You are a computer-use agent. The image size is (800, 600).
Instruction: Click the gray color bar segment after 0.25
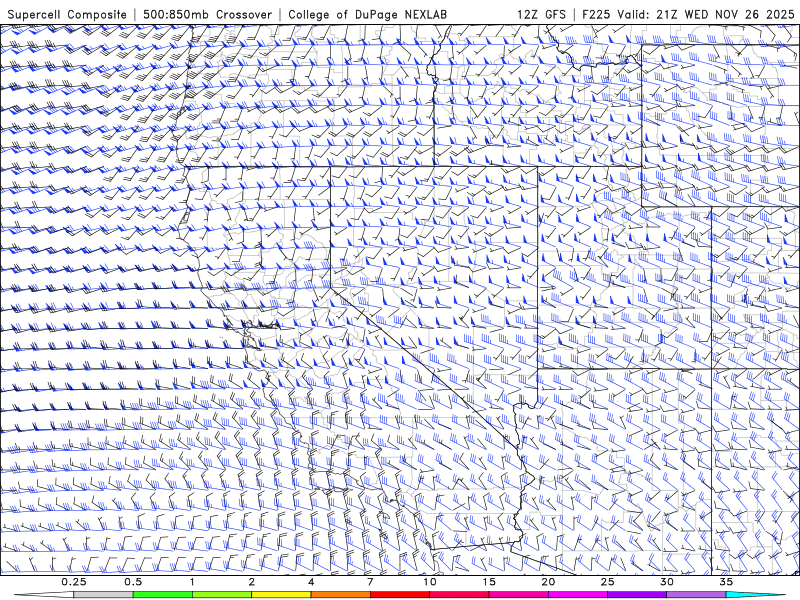(x=104, y=595)
